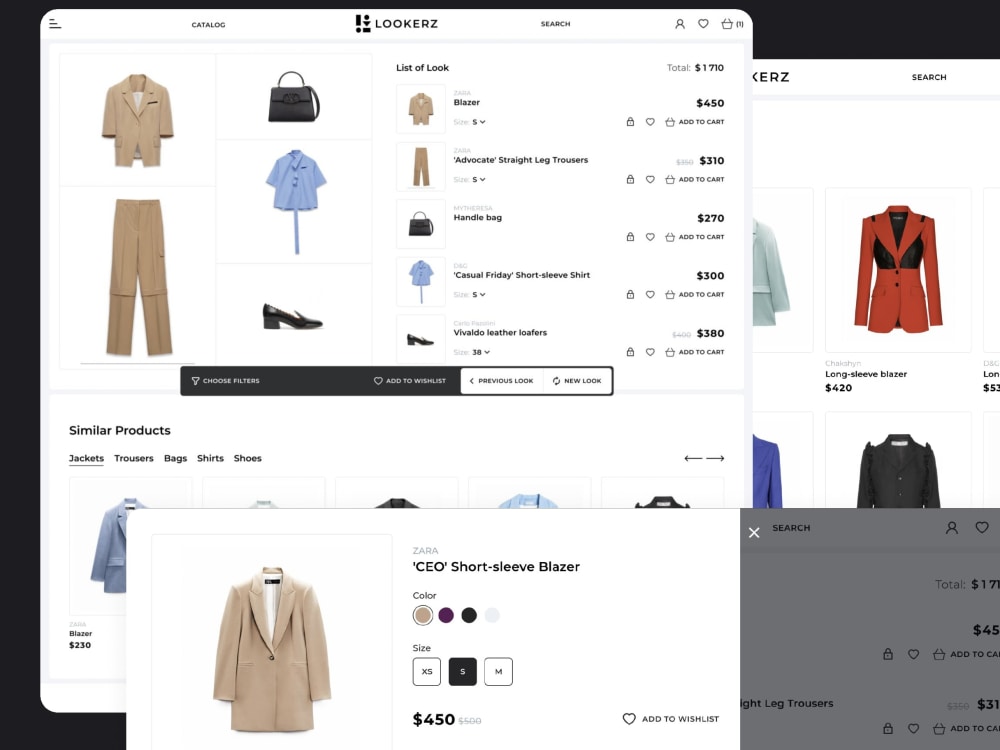
Task: Click the black loafer image in look collage
Action: [294, 316]
